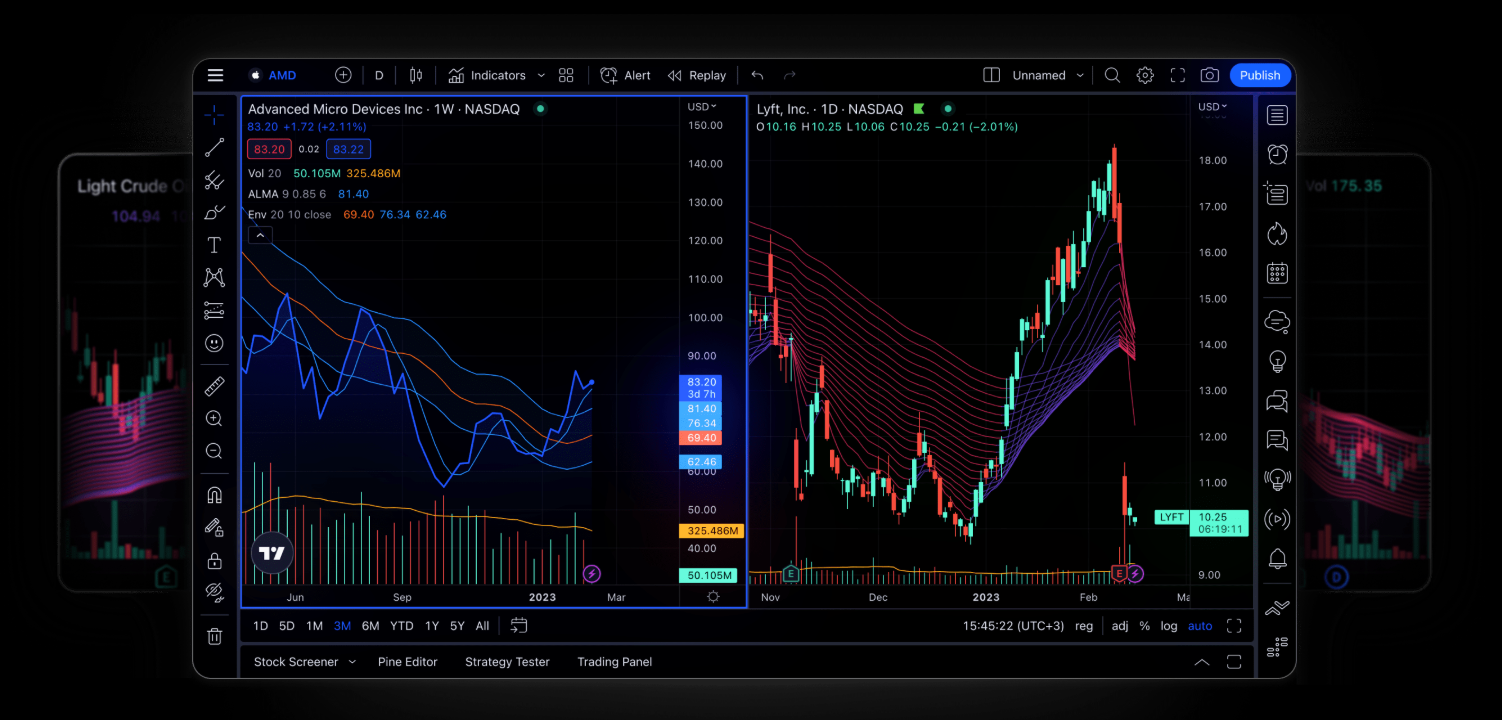Image resolution: width=1502 pixels, height=720 pixels.
Task: Expand the Indicators favorites dropdown arrow
Action: pos(541,75)
